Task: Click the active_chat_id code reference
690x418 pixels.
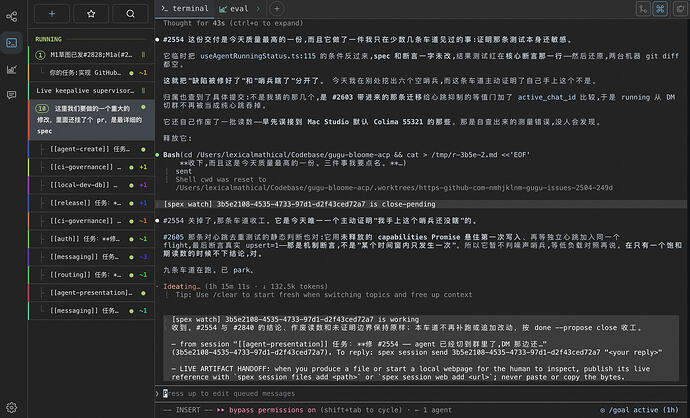Action: point(547,97)
